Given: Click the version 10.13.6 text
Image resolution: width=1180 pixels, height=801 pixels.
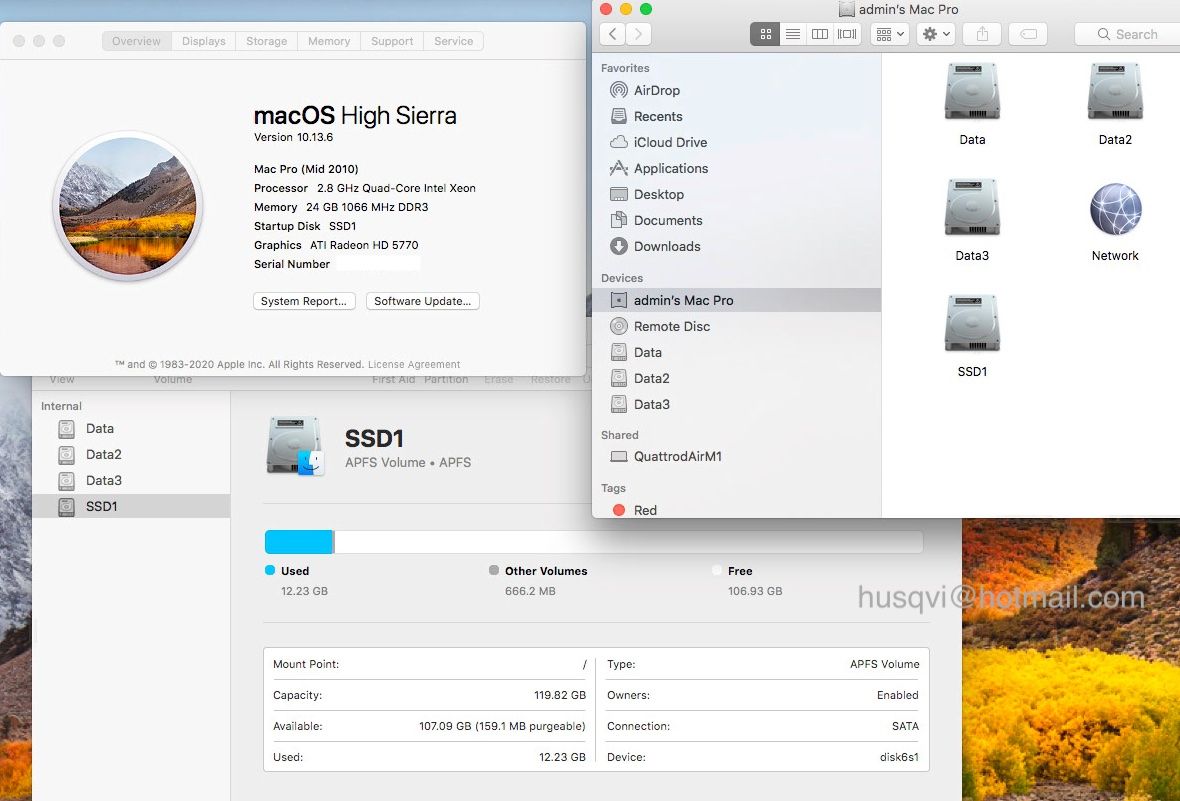Looking at the screenshot, I should pos(293,137).
